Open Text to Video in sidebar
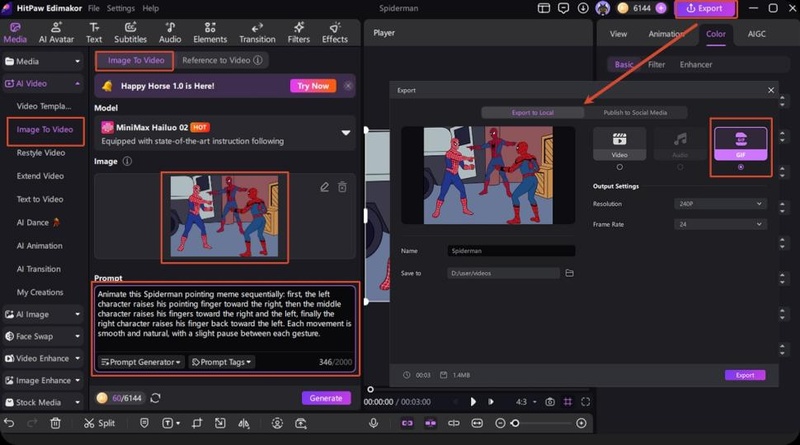This screenshot has width=800, height=445. tap(40, 199)
